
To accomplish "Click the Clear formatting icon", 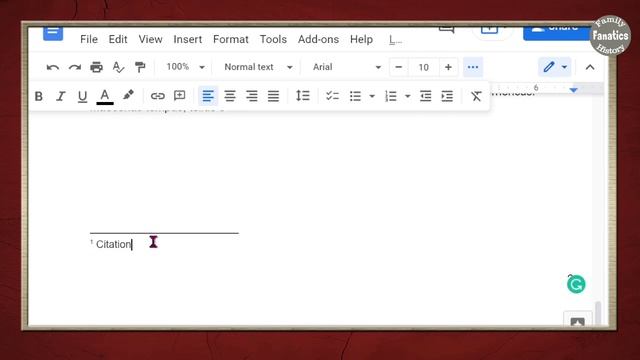I will click(476, 96).
